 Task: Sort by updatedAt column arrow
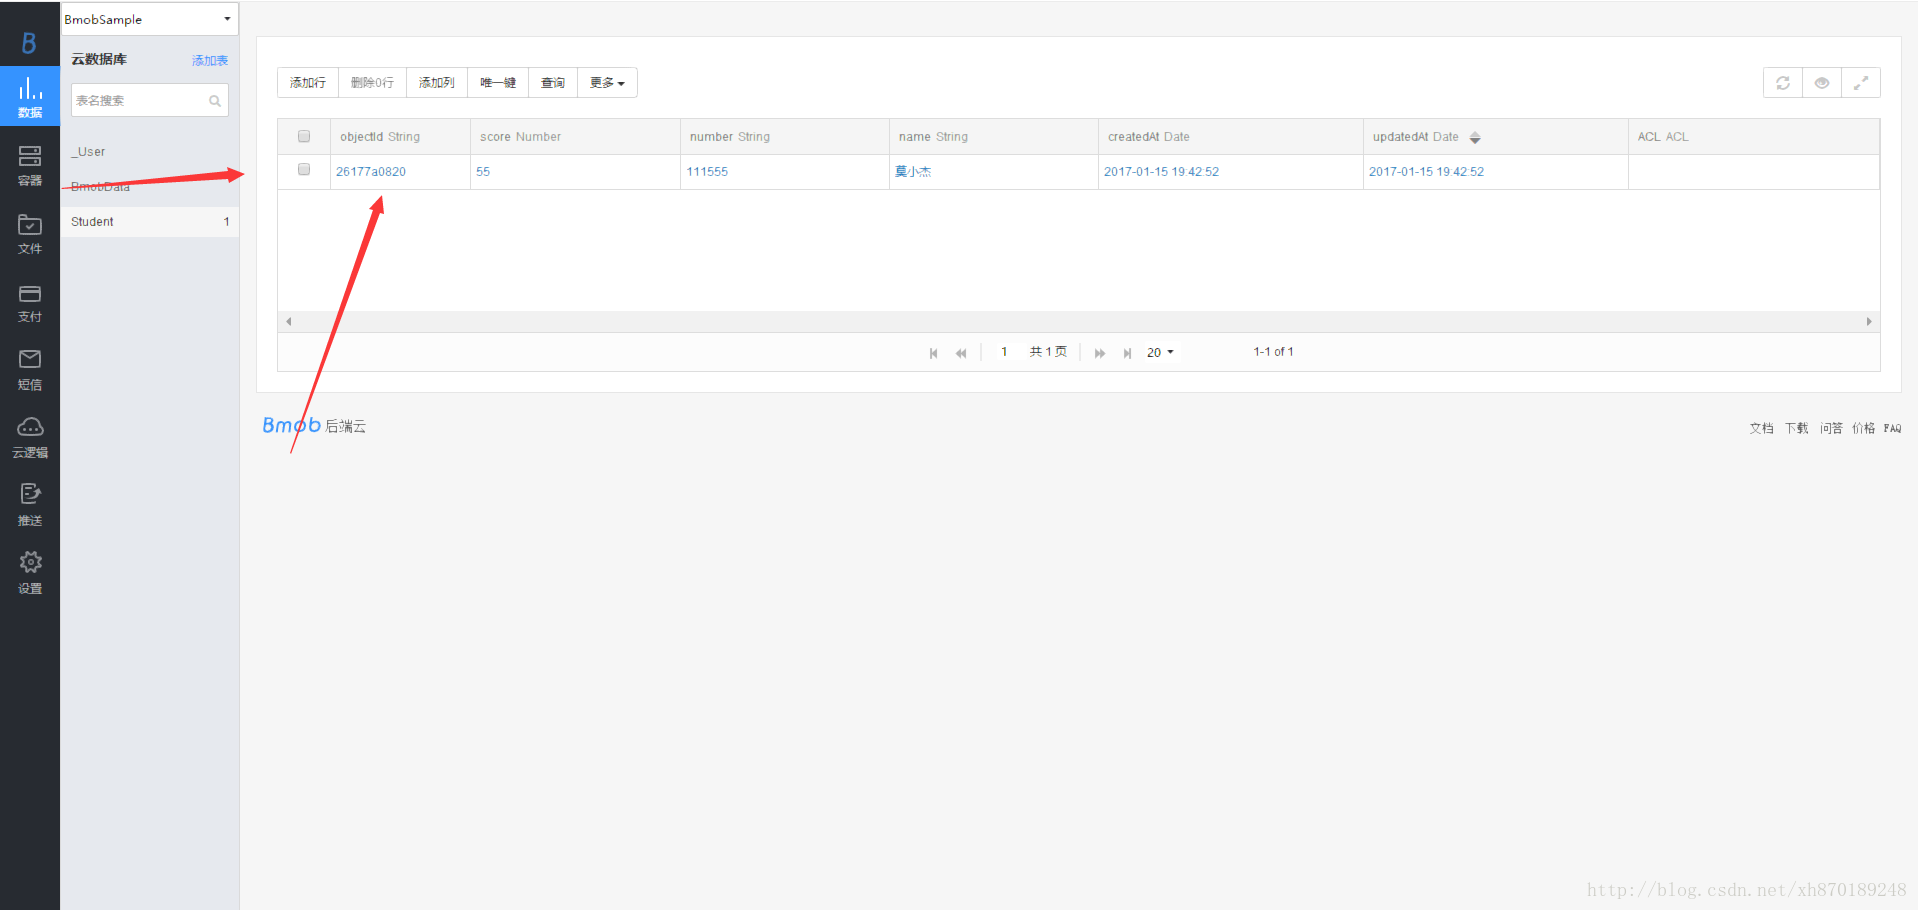(1475, 138)
